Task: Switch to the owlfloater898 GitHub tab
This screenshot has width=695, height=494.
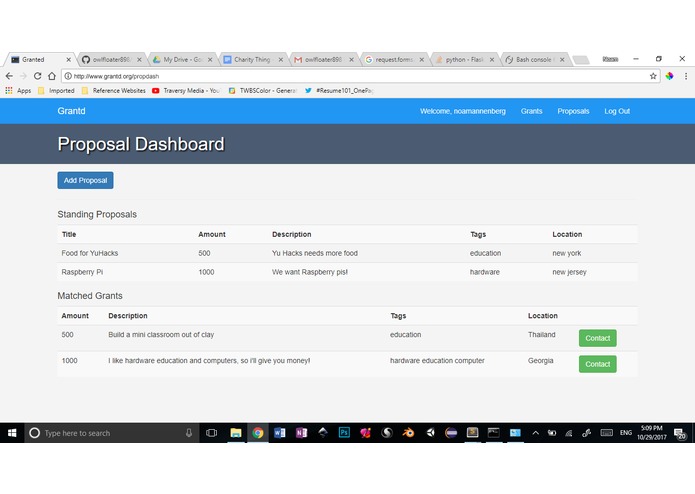Action: pos(112,59)
